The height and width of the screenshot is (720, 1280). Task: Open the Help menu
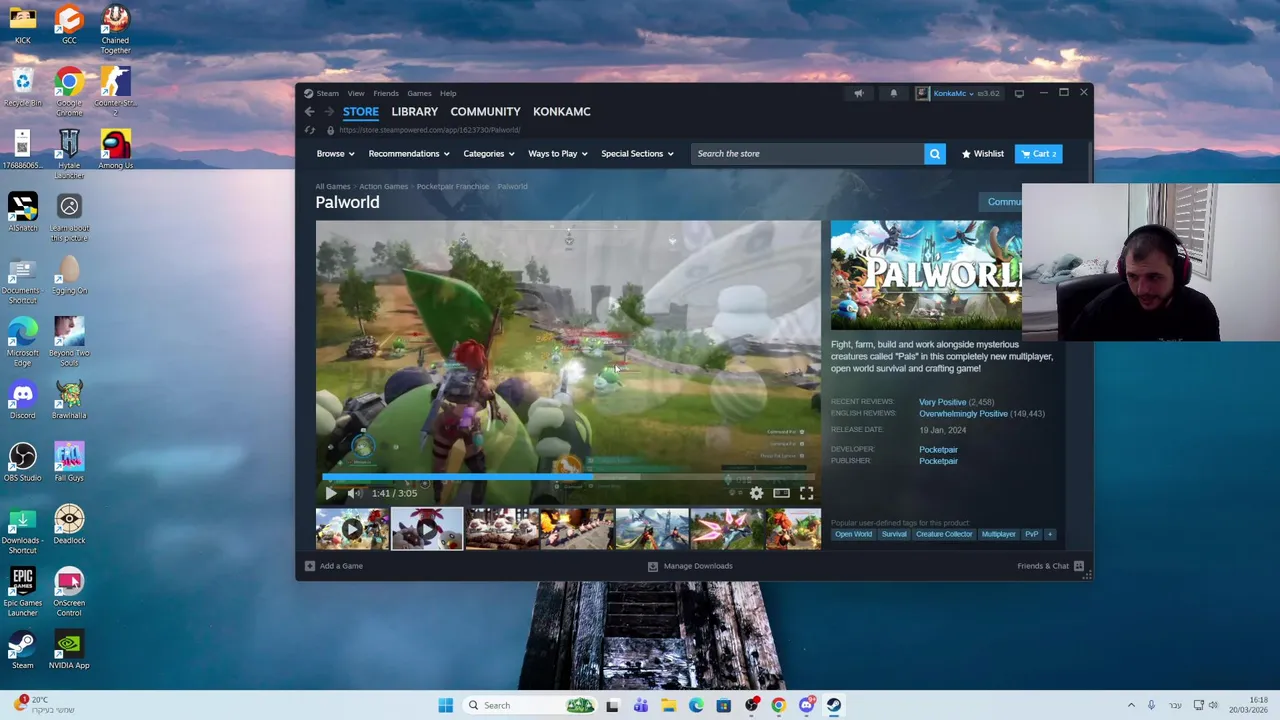click(448, 93)
